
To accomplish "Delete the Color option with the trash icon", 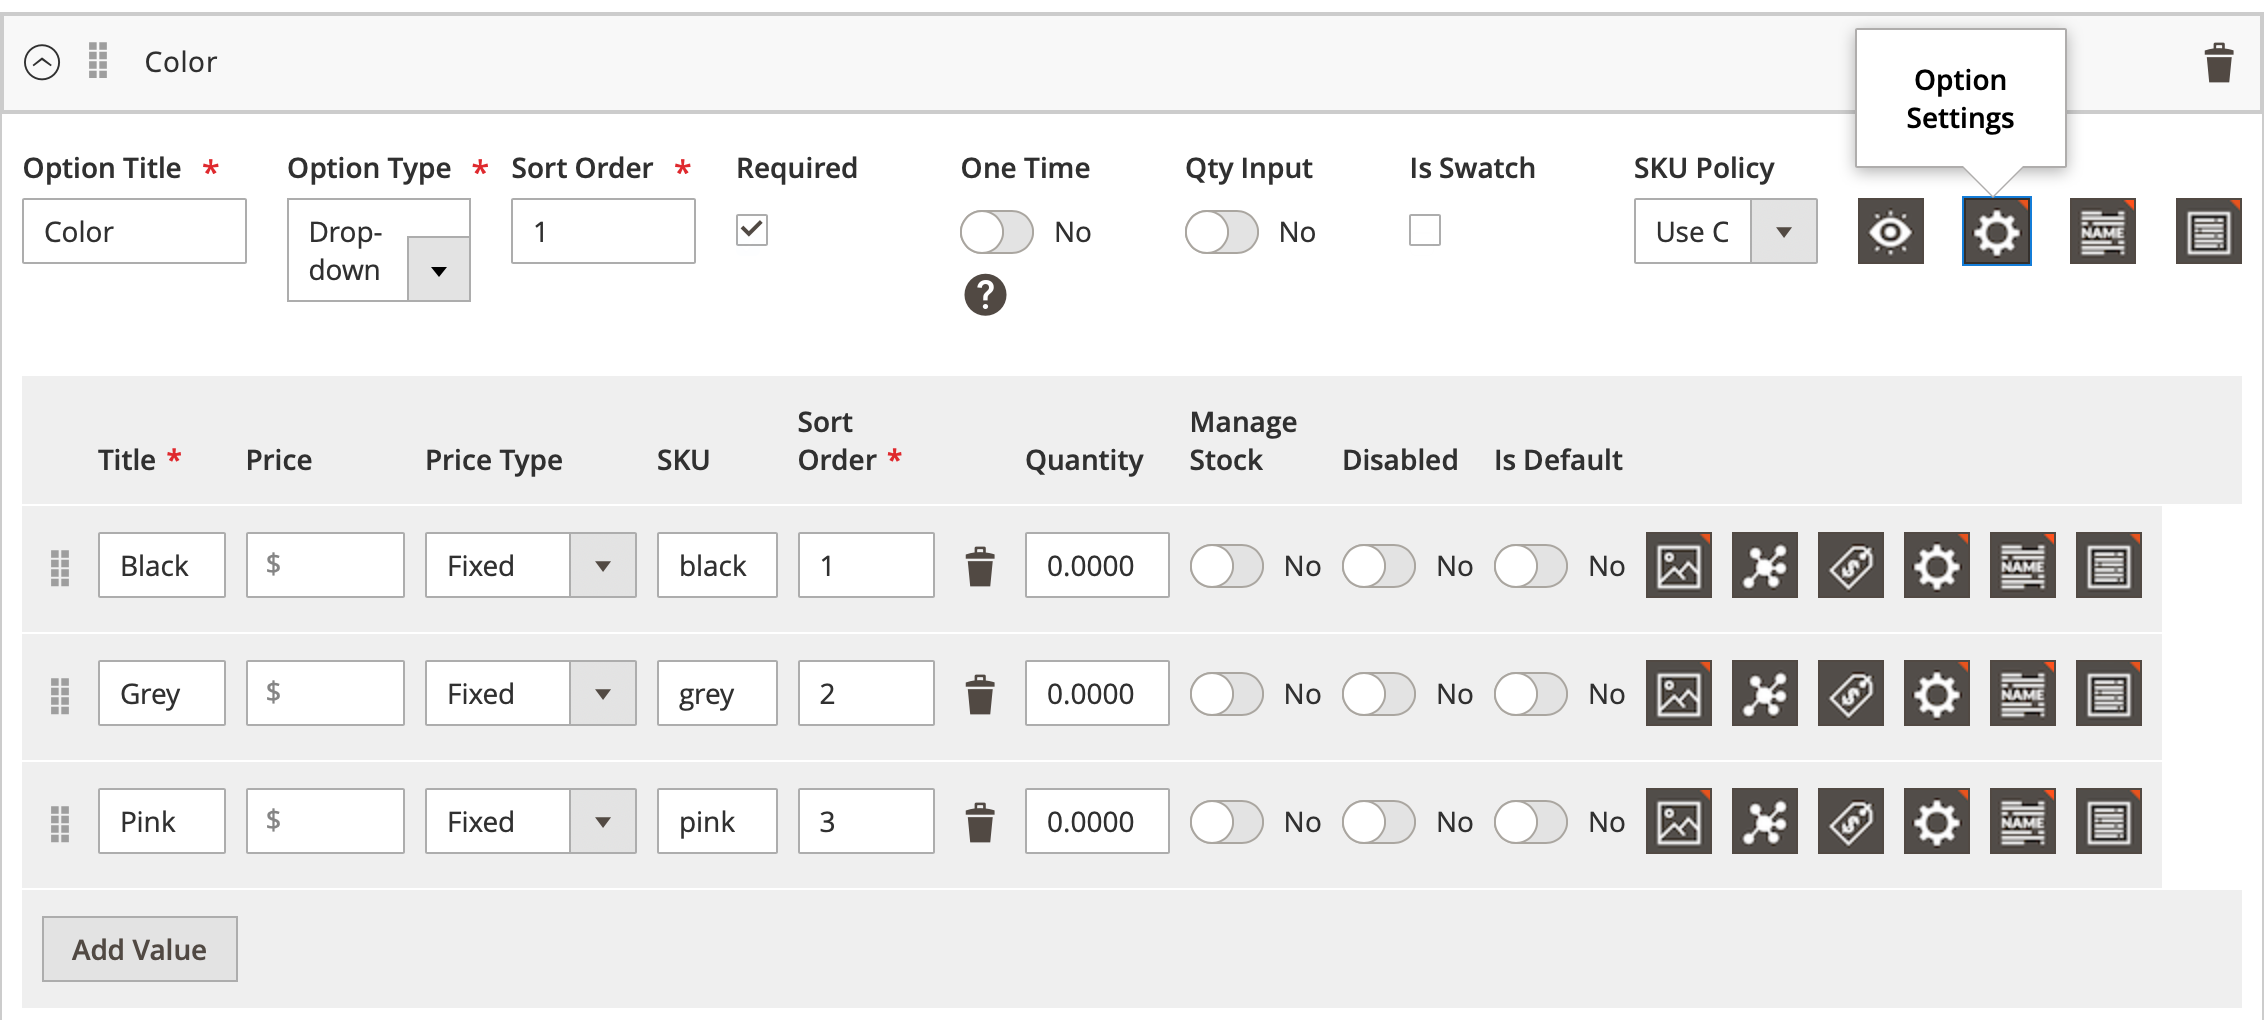I will [x=2219, y=63].
